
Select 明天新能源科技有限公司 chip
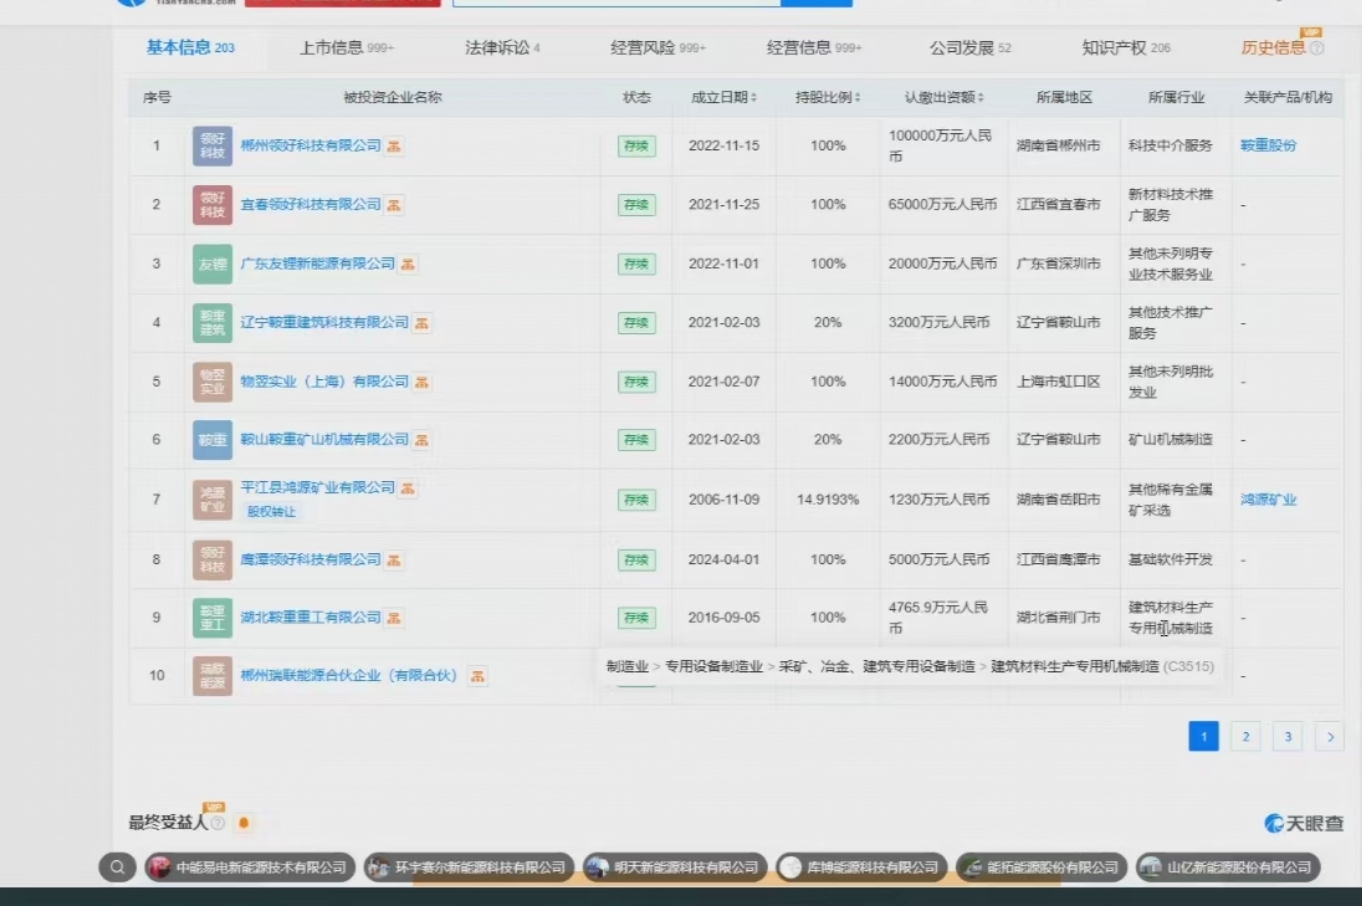675,867
